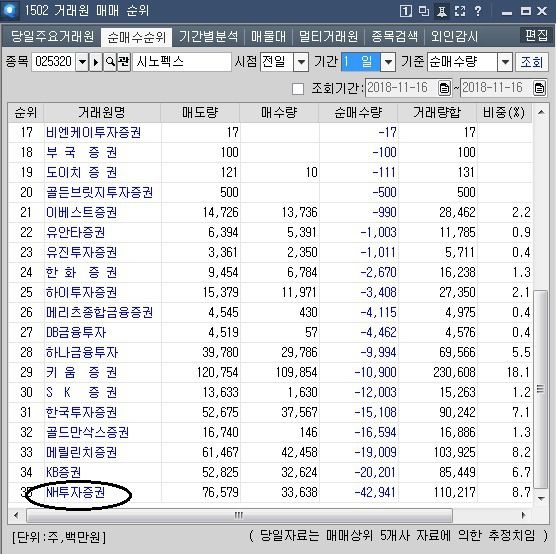Select broker row 유안타증권
Screen dimensions: 556x554
point(270,232)
